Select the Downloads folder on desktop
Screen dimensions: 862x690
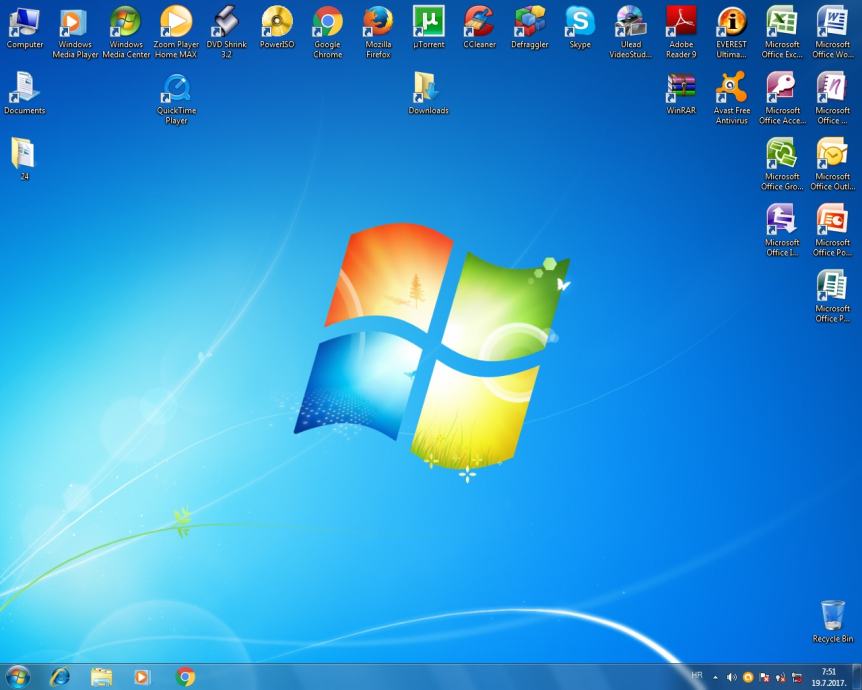[428, 90]
